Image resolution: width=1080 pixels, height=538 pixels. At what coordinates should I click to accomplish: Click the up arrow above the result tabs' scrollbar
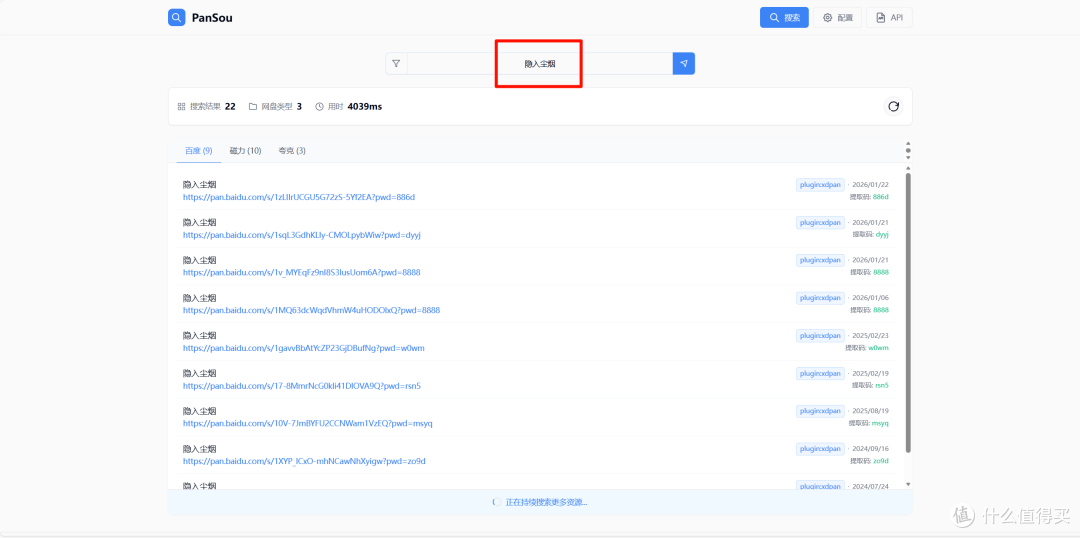[908, 144]
